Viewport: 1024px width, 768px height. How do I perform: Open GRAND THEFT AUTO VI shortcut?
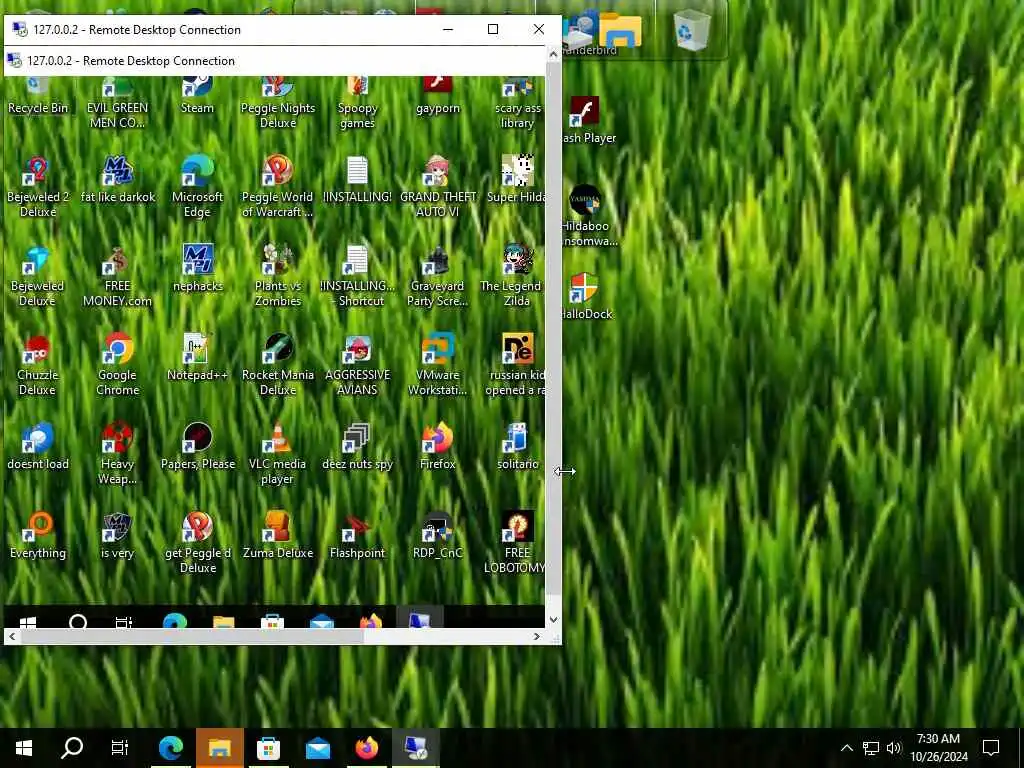pyautogui.click(x=438, y=187)
